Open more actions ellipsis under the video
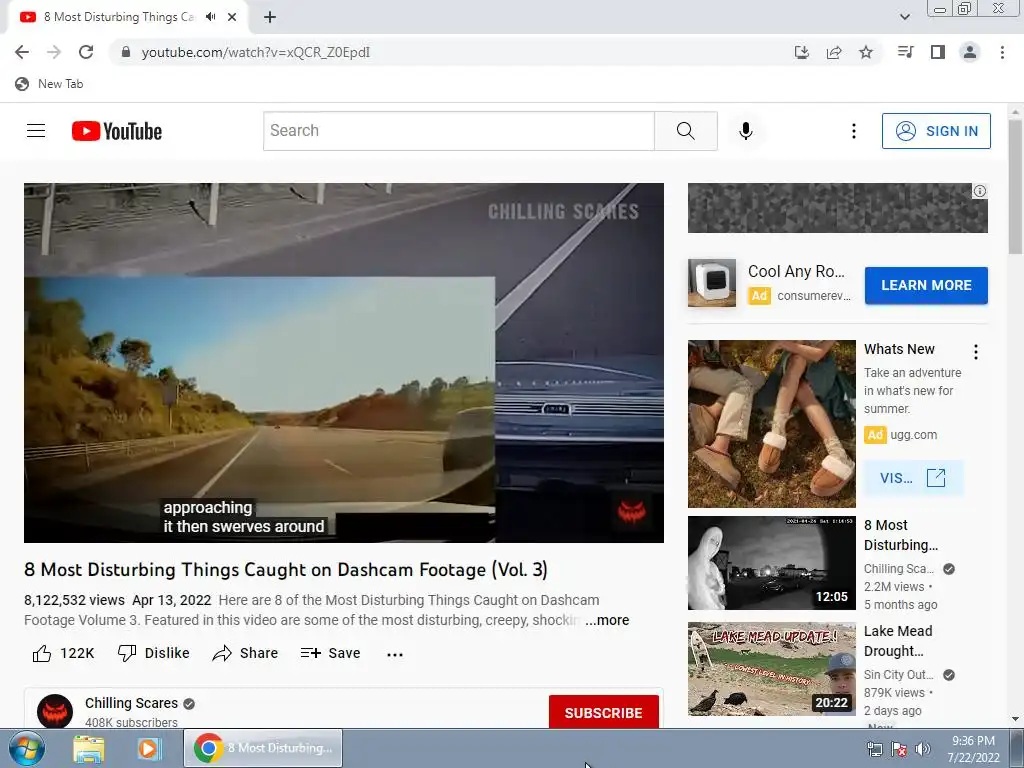This screenshot has height=768, width=1024. point(395,654)
